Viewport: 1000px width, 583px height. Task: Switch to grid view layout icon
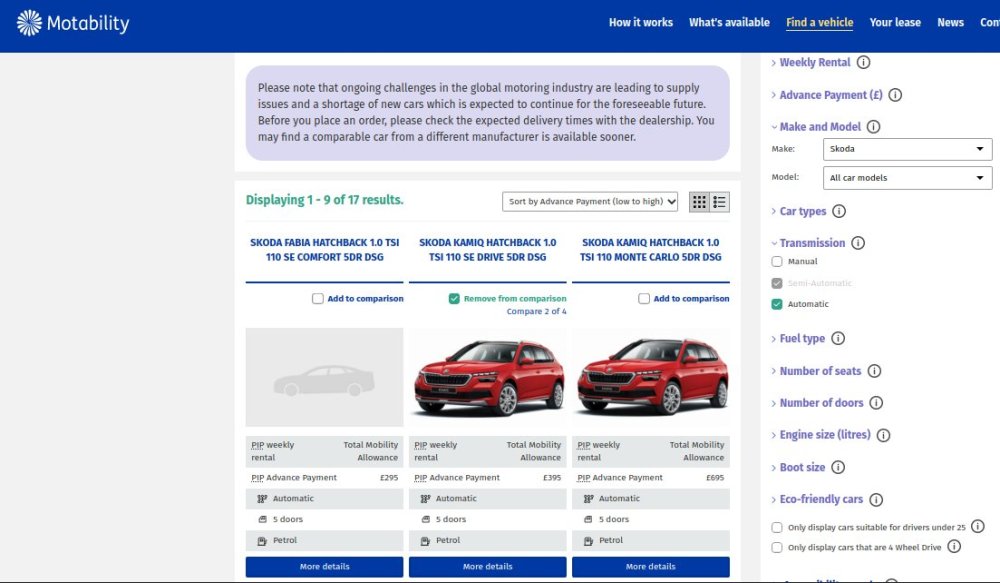(699, 202)
